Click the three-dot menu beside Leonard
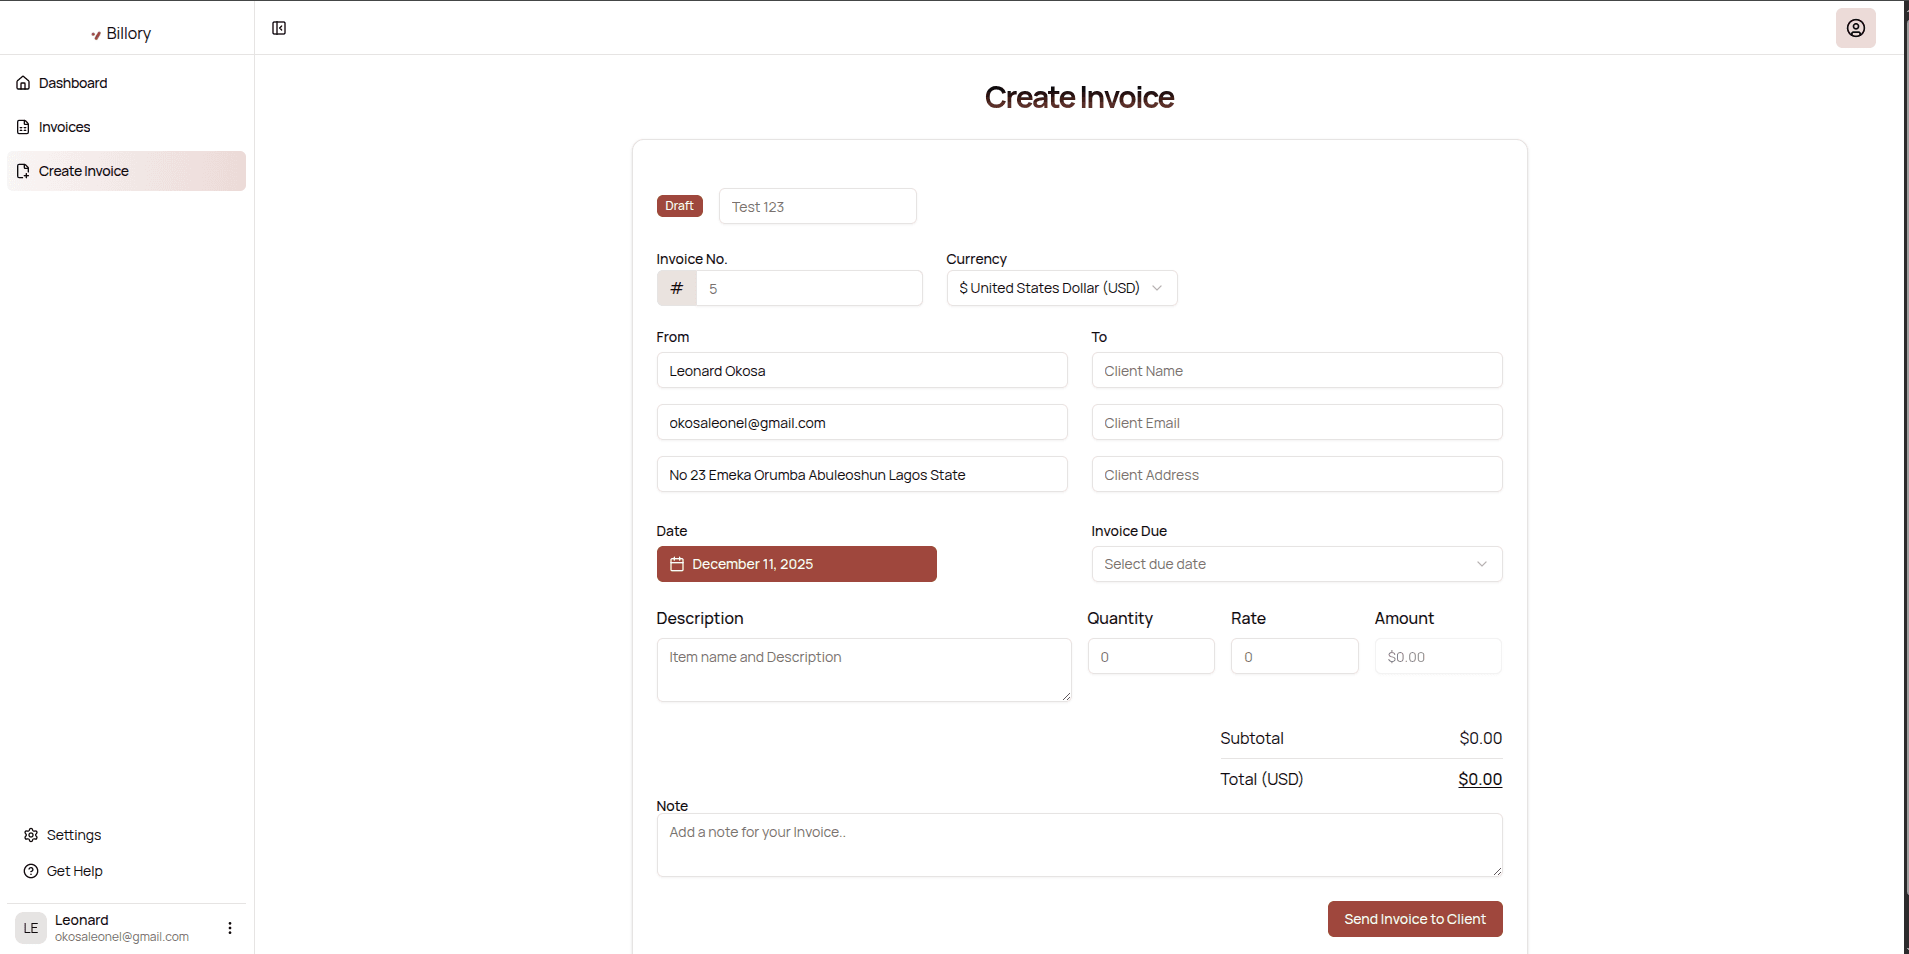The image size is (1909, 954). point(230,928)
